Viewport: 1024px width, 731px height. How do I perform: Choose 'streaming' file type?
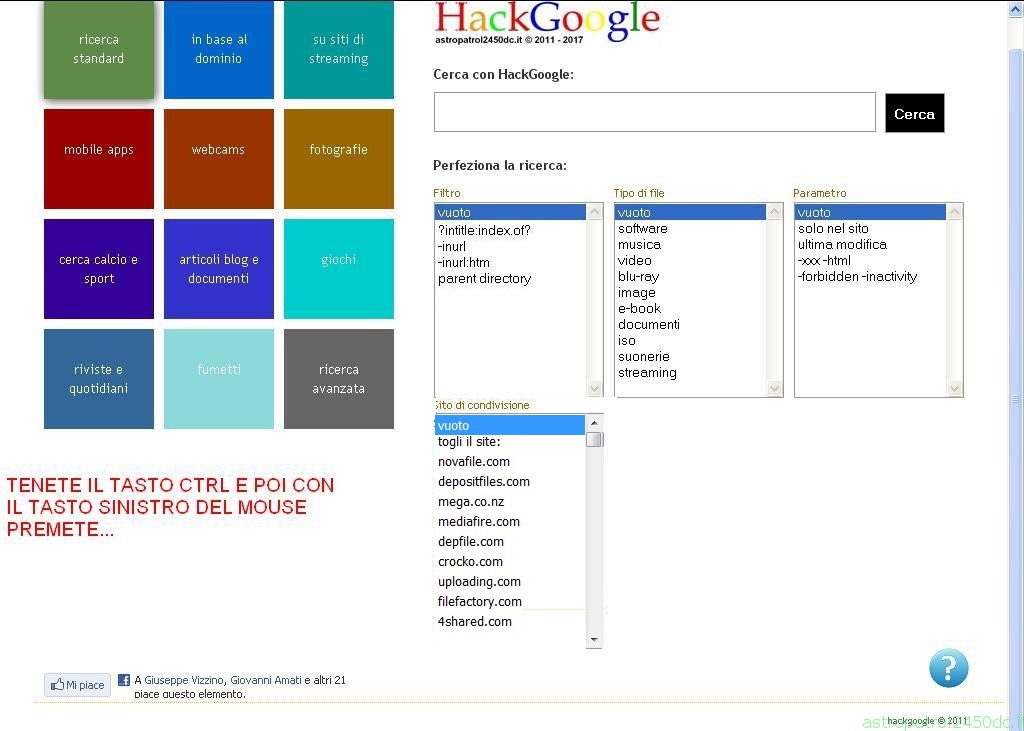coord(690,372)
